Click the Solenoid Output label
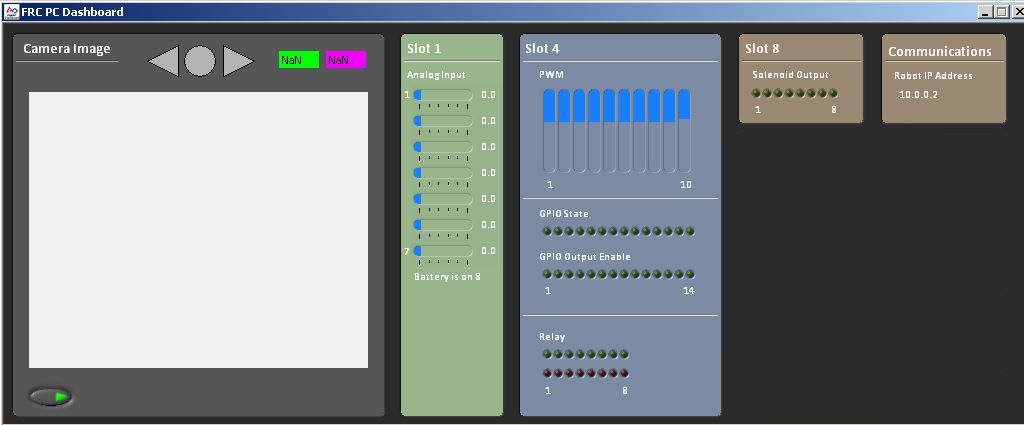This screenshot has width=1024, height=425. click(790, 75)
